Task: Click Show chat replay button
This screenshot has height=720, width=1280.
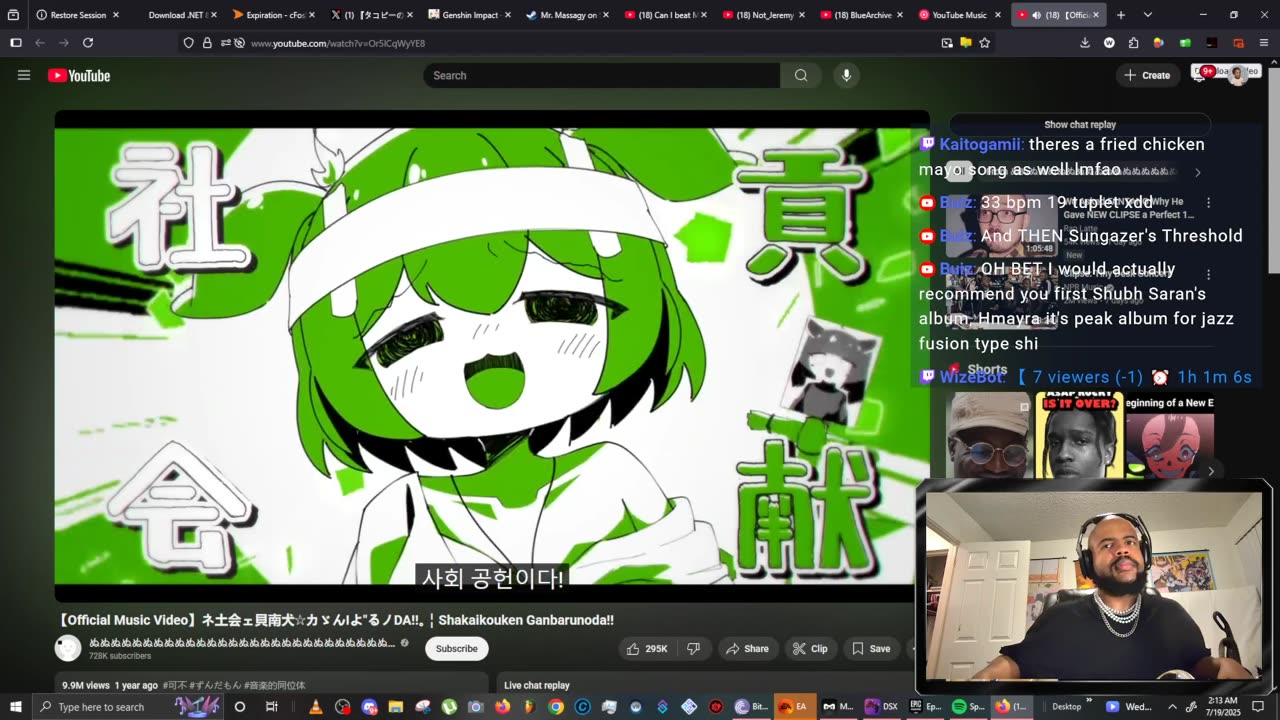Action: pos(1080,125)
